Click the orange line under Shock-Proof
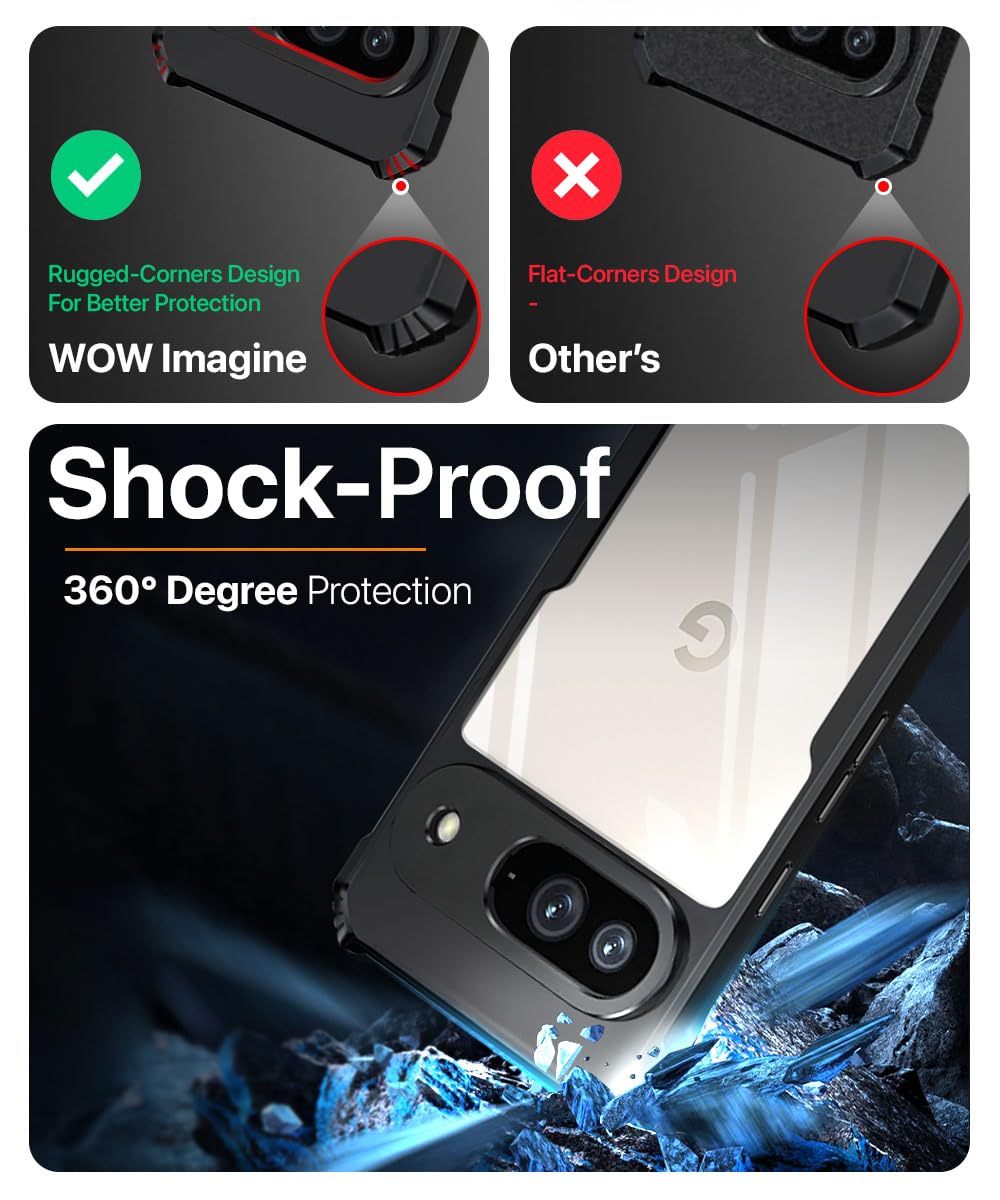The image size is (1000, 1200). [x=246, y=549]
